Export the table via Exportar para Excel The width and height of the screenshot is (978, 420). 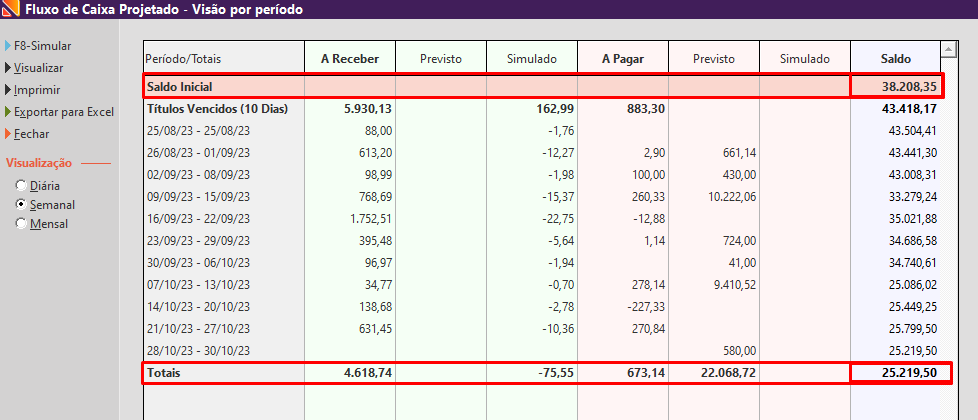coord(64,112)
